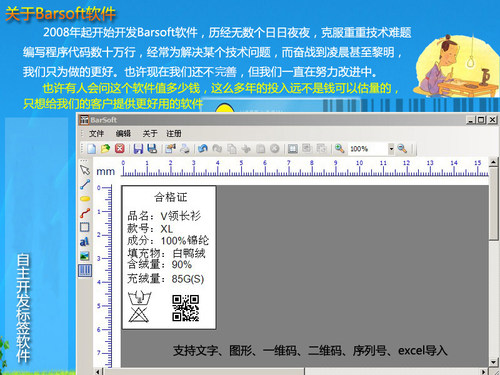Viewport: 500px width, 375px height.
Task: Click the 100% zoom value field
Action: coord(368,149)
